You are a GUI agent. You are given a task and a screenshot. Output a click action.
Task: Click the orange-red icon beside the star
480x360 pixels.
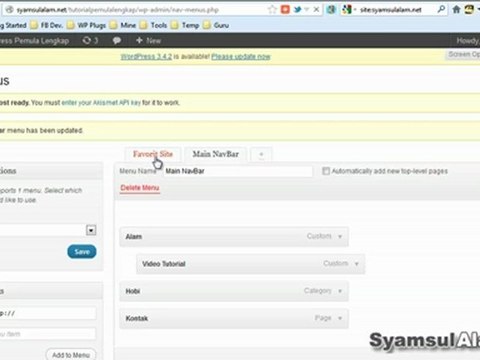pos(285,10)
